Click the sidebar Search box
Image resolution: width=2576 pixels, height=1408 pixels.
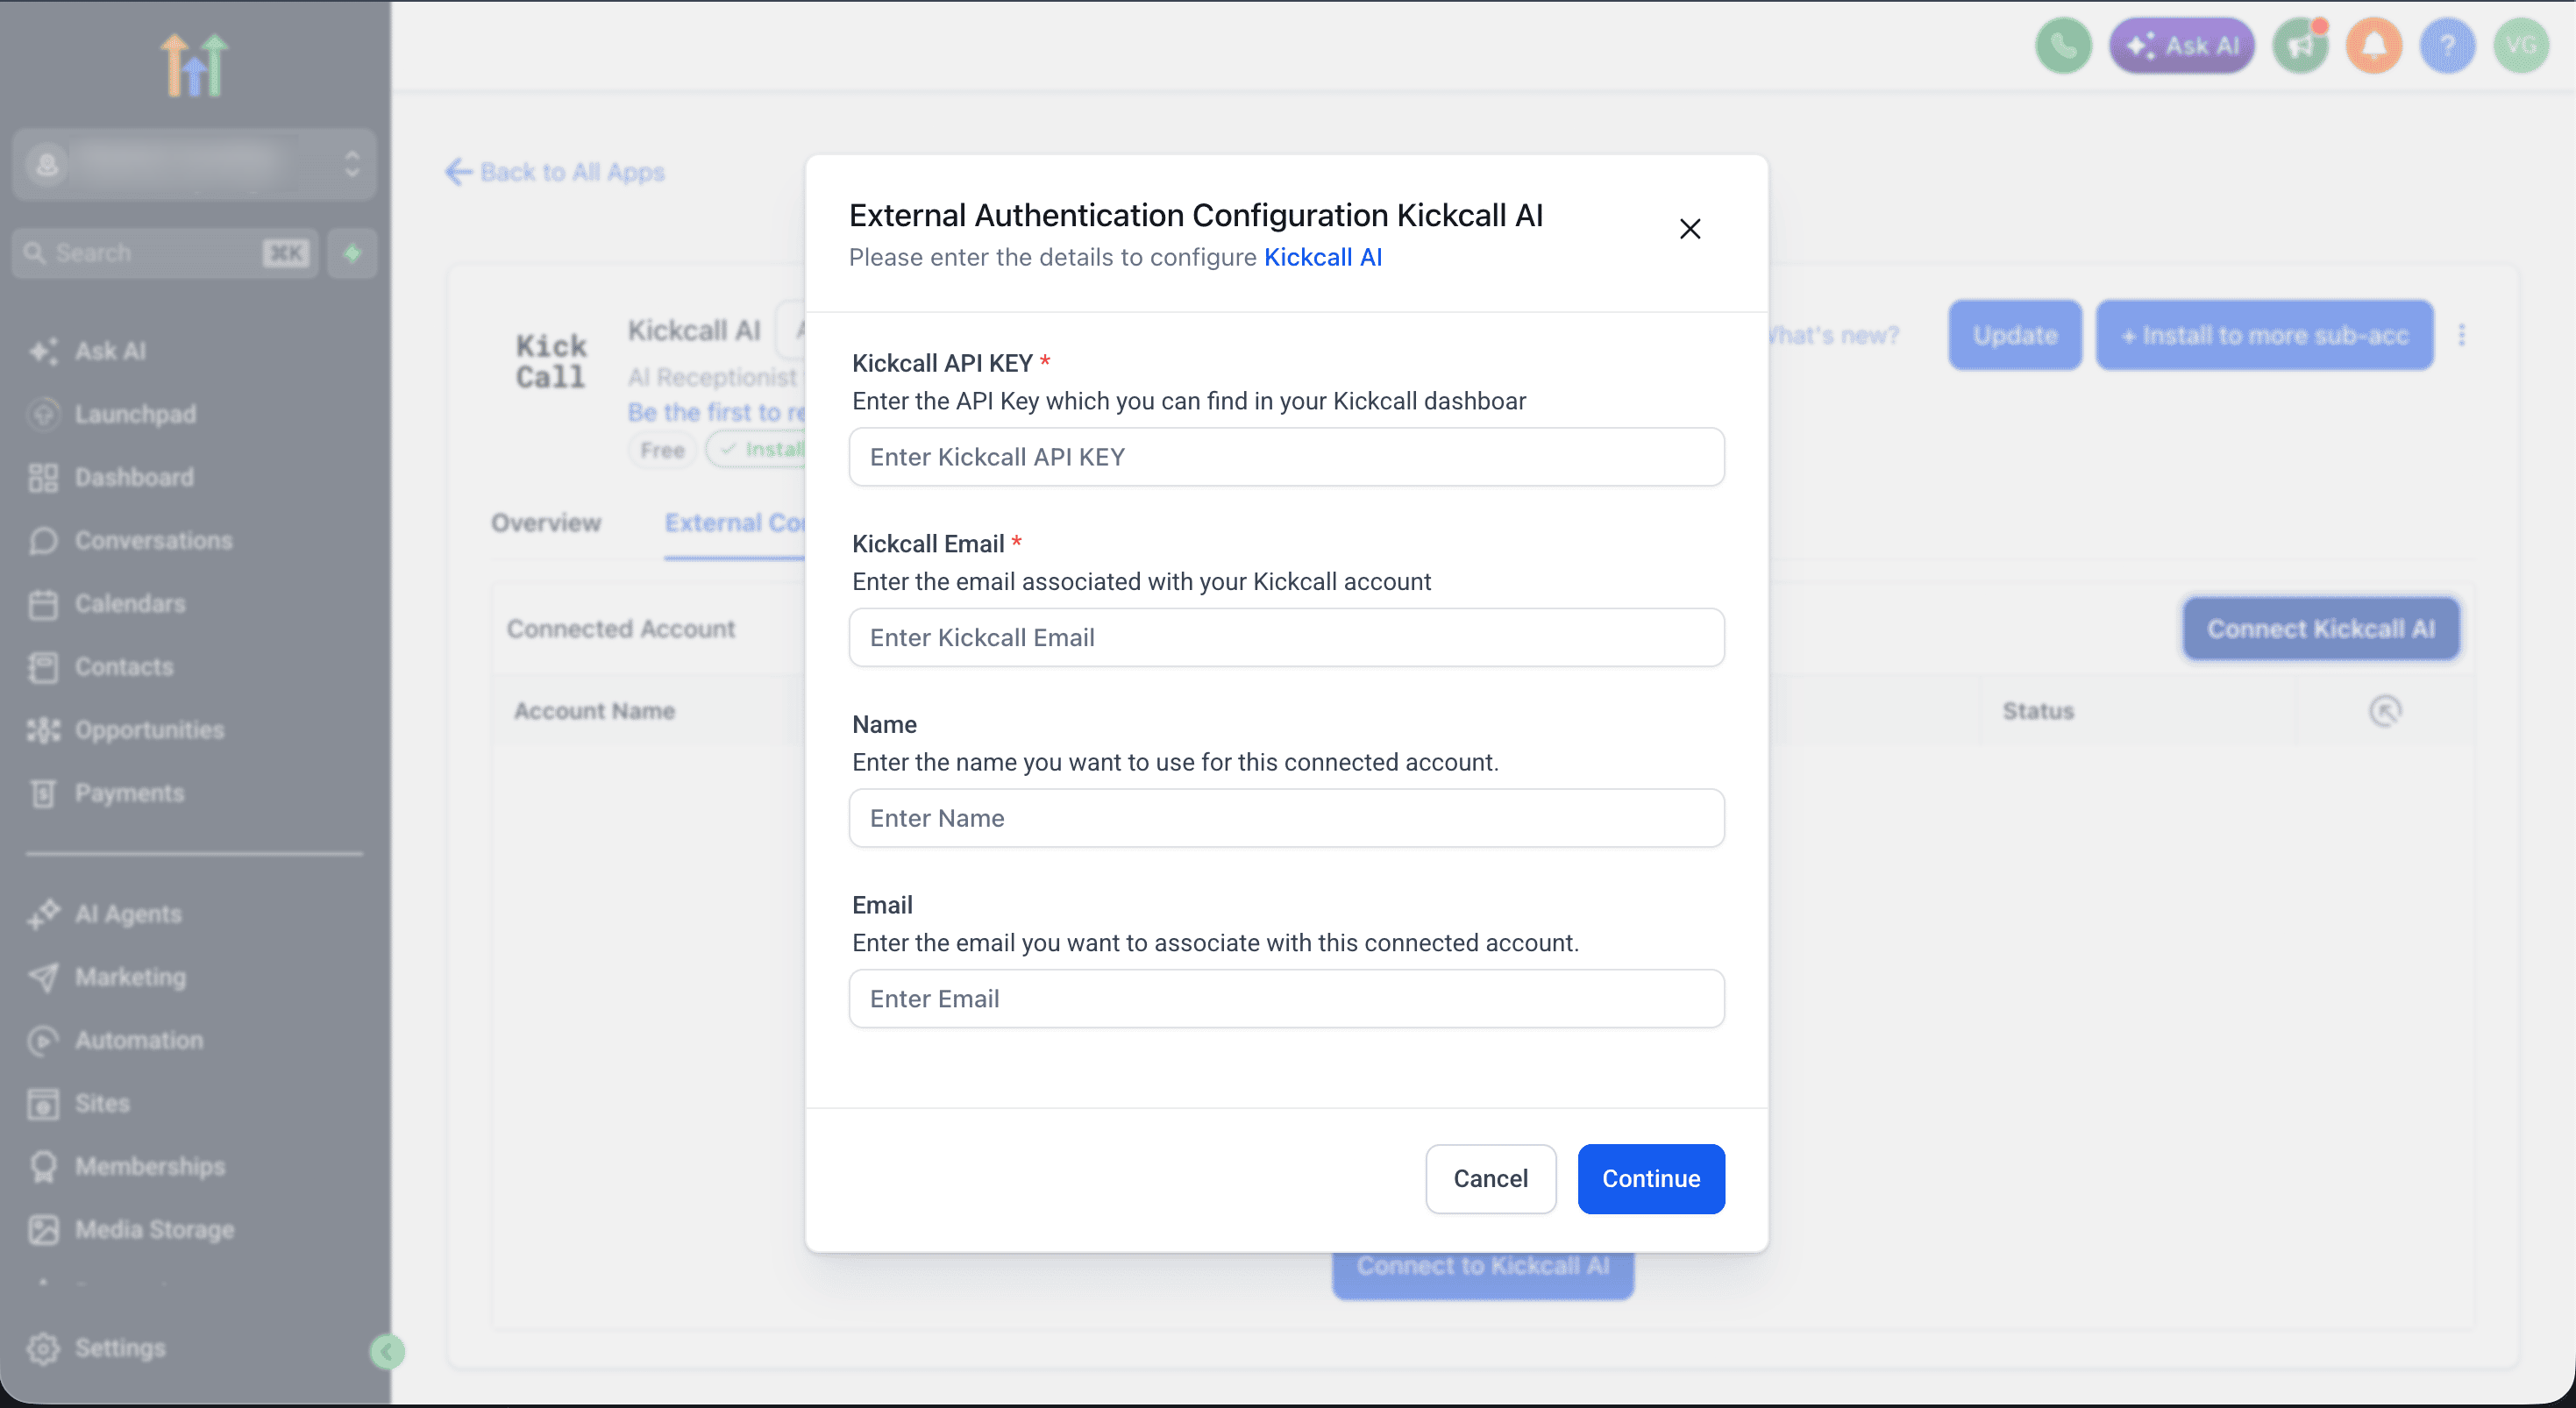point(165,253)
